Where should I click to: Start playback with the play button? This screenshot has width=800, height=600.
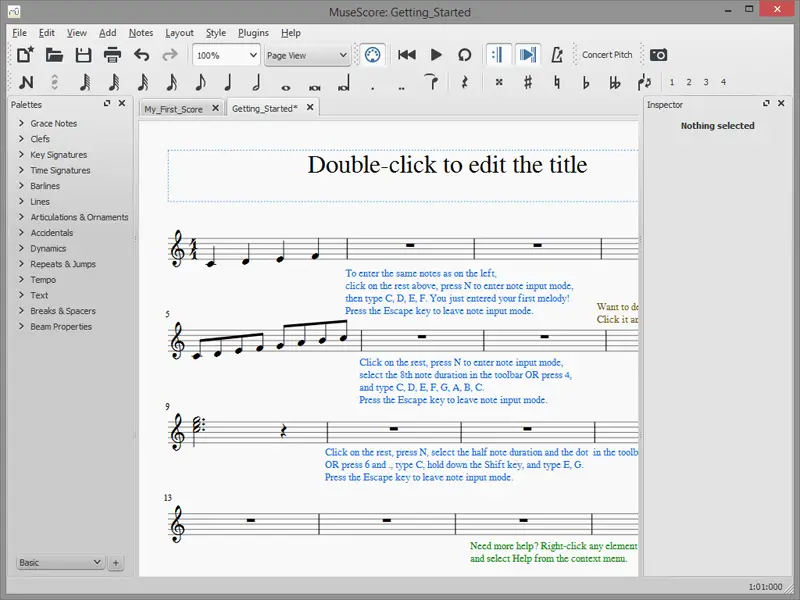click(x=436, y=55)
